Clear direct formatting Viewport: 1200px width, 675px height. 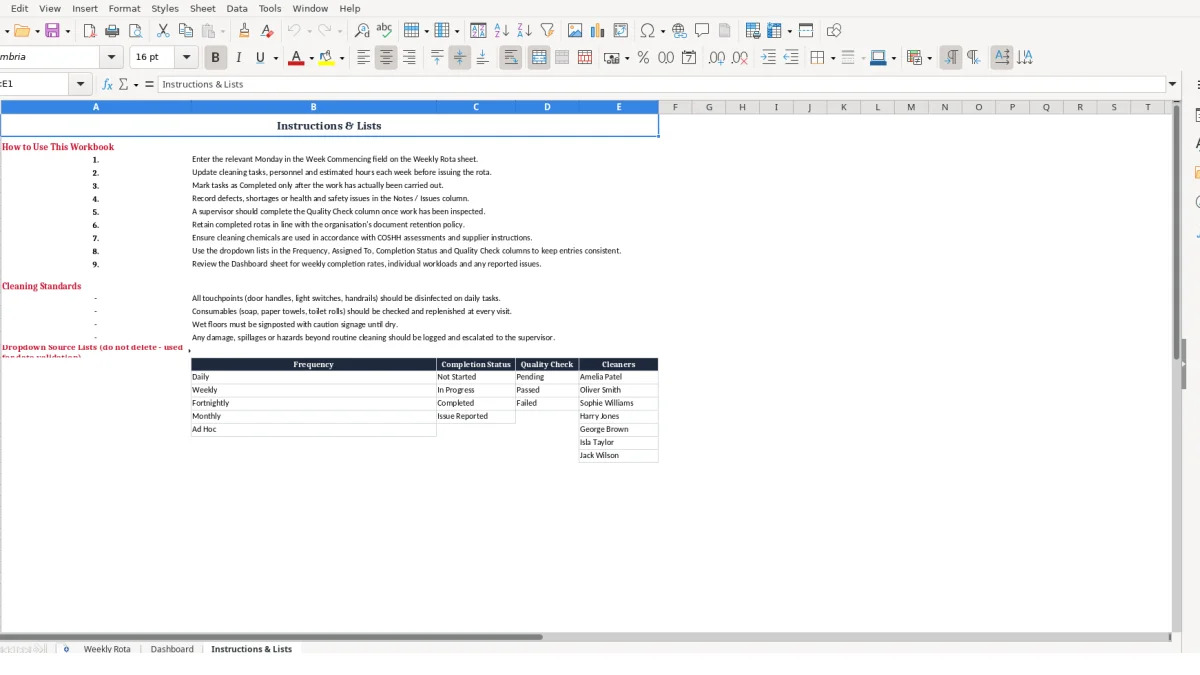pyautogui.click(x=267, y=31)
